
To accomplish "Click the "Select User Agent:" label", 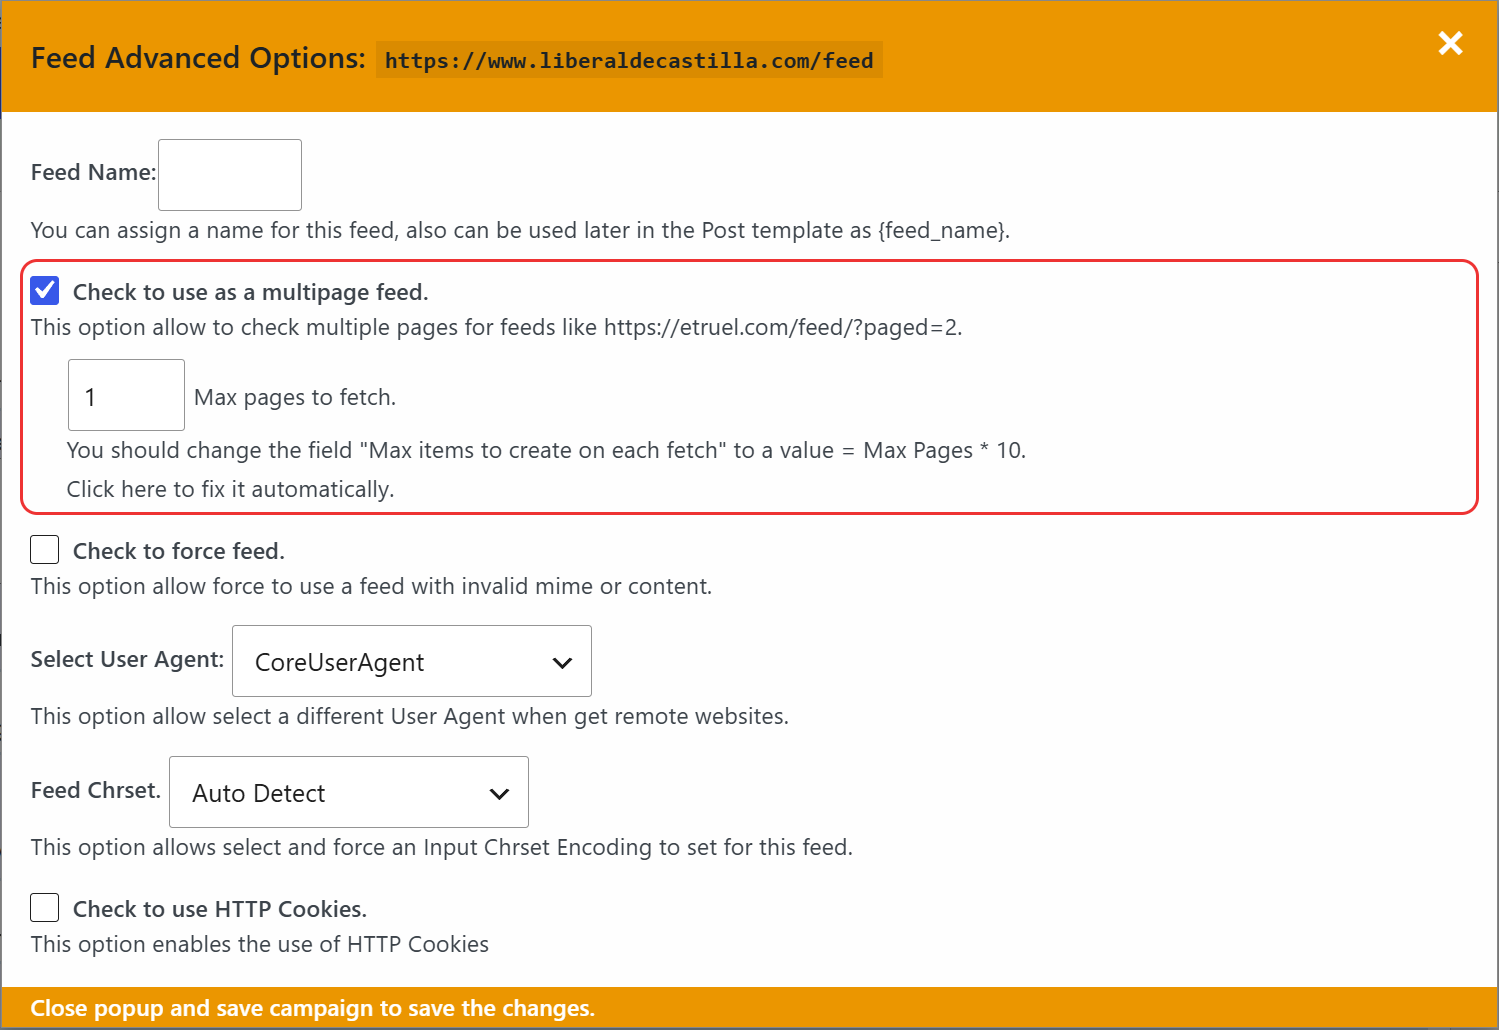I will [x=128, y=659].
